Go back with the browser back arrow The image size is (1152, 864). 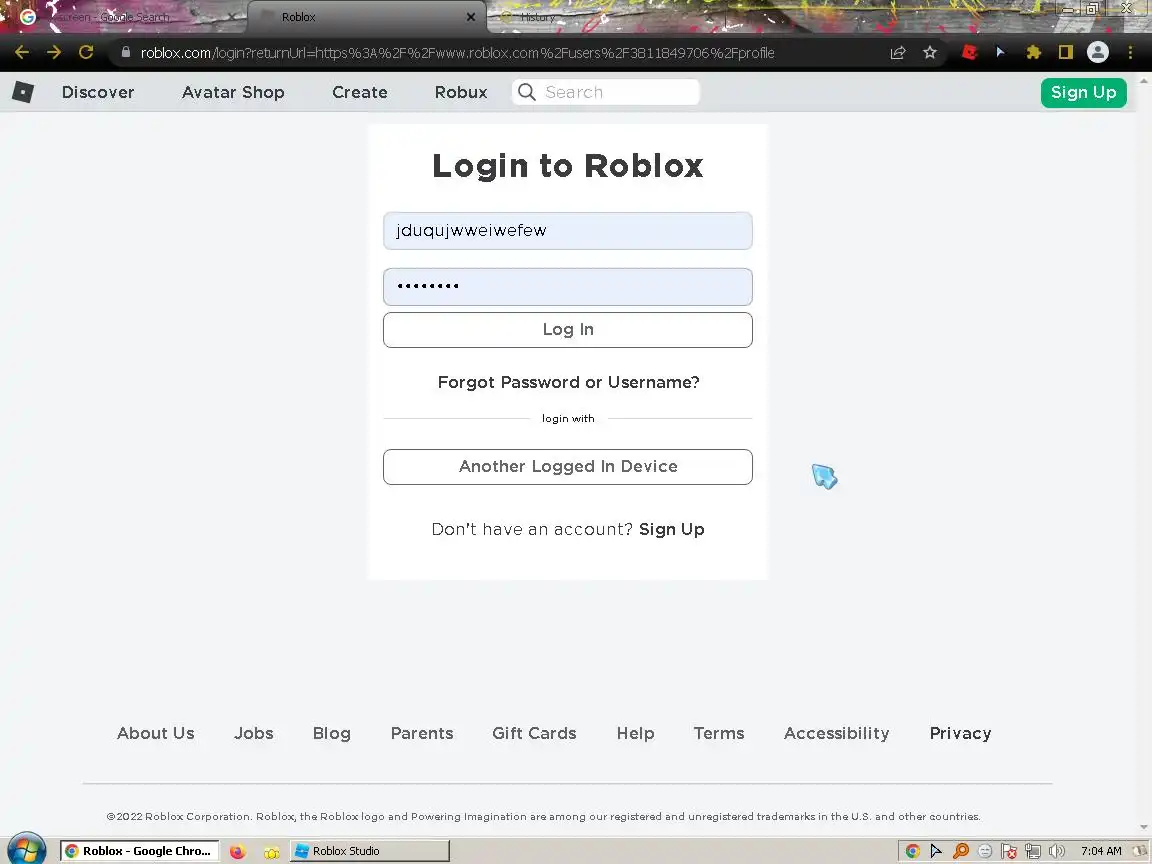22,52
